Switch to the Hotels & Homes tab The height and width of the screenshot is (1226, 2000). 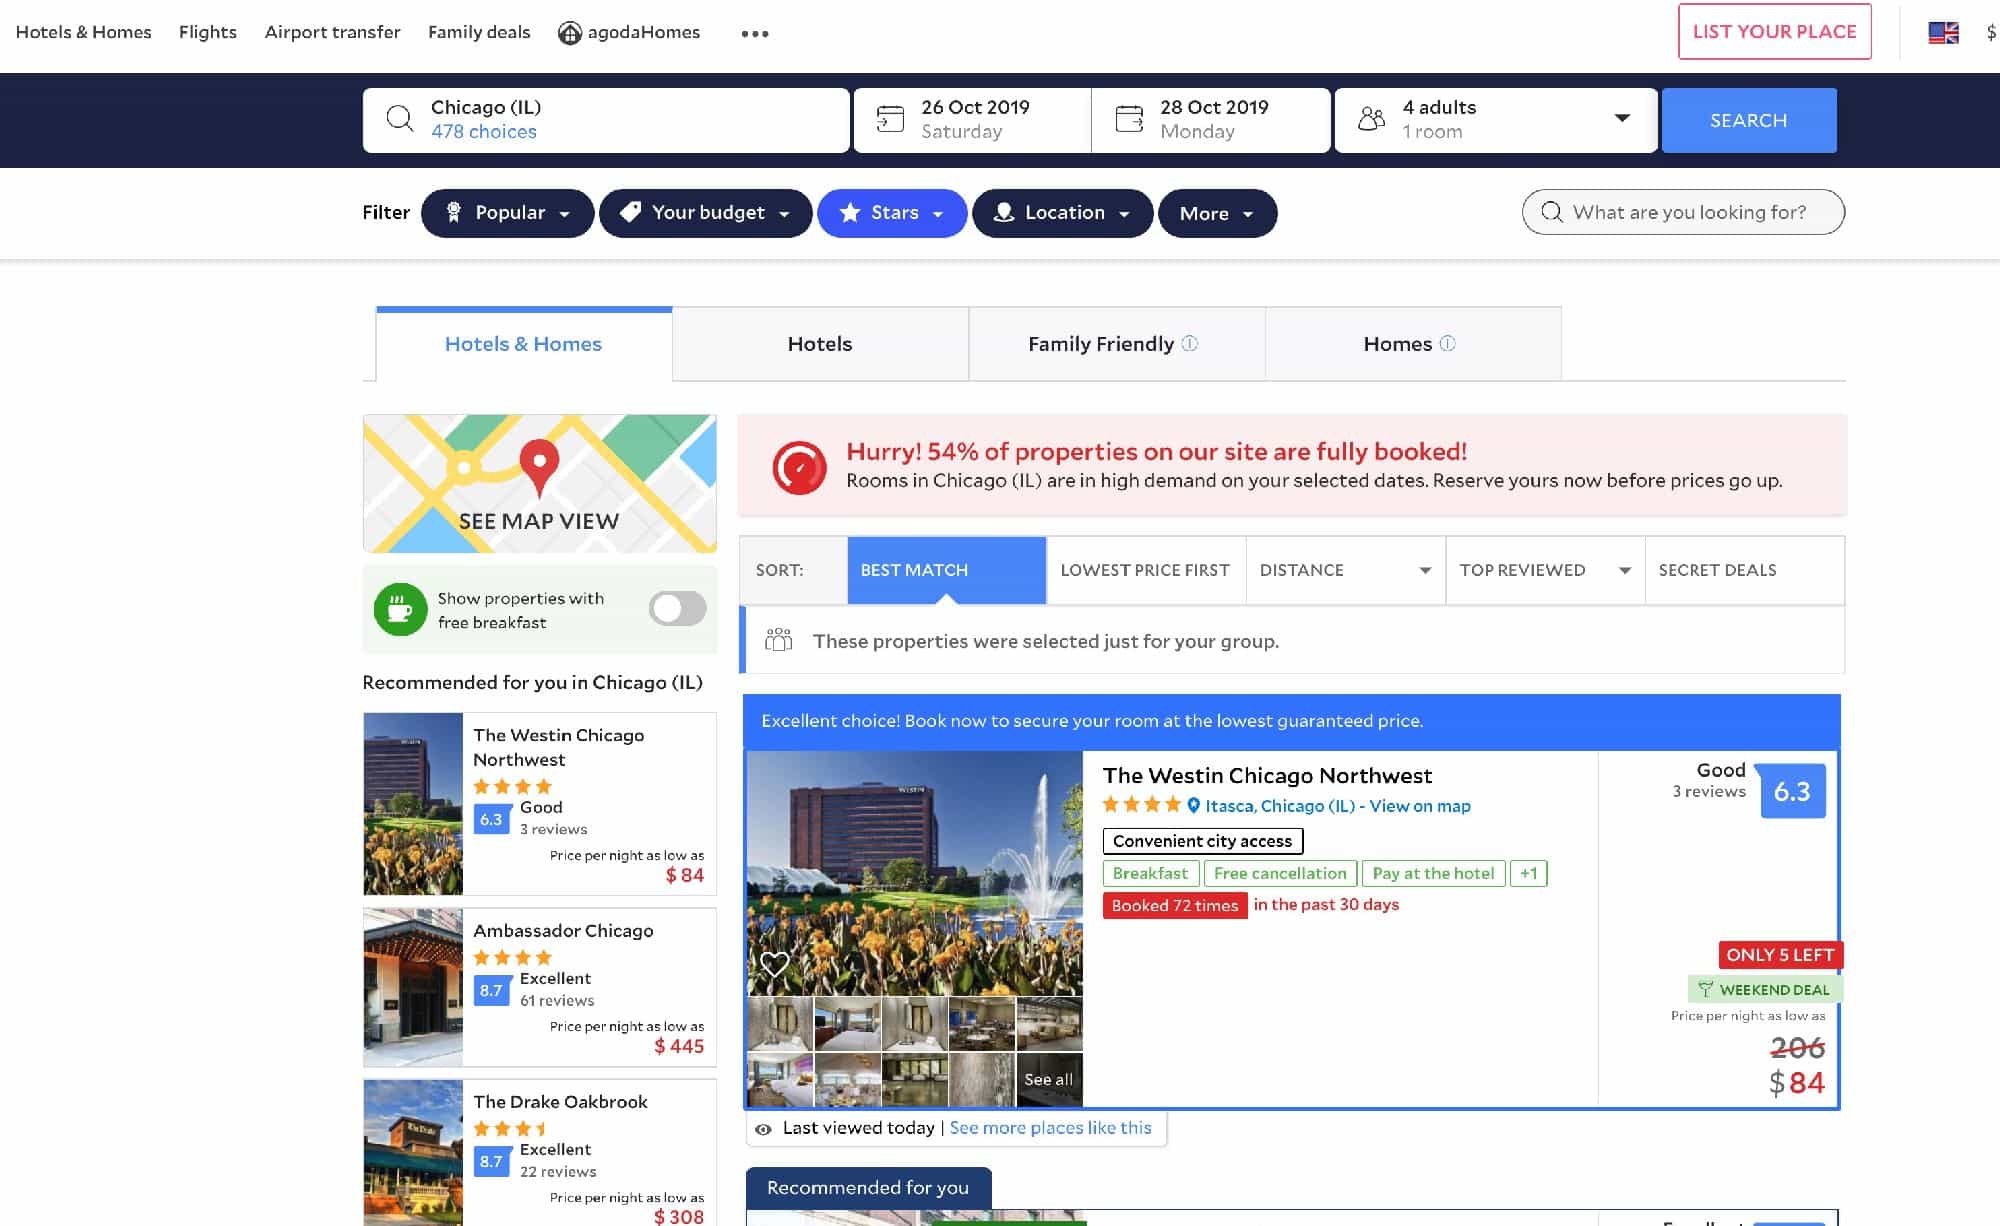pos(523,344)
